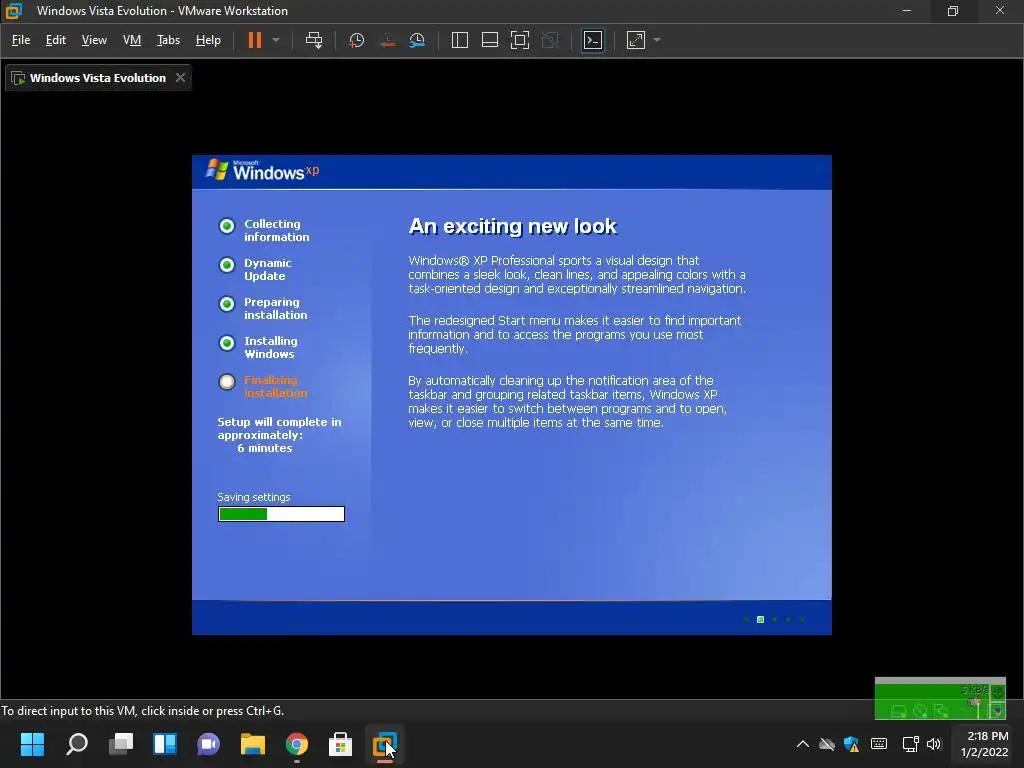The width and height of the screenshot is (1024, 768).
Task: Open File Explorer from the taskbar
Action: [253, 744]
